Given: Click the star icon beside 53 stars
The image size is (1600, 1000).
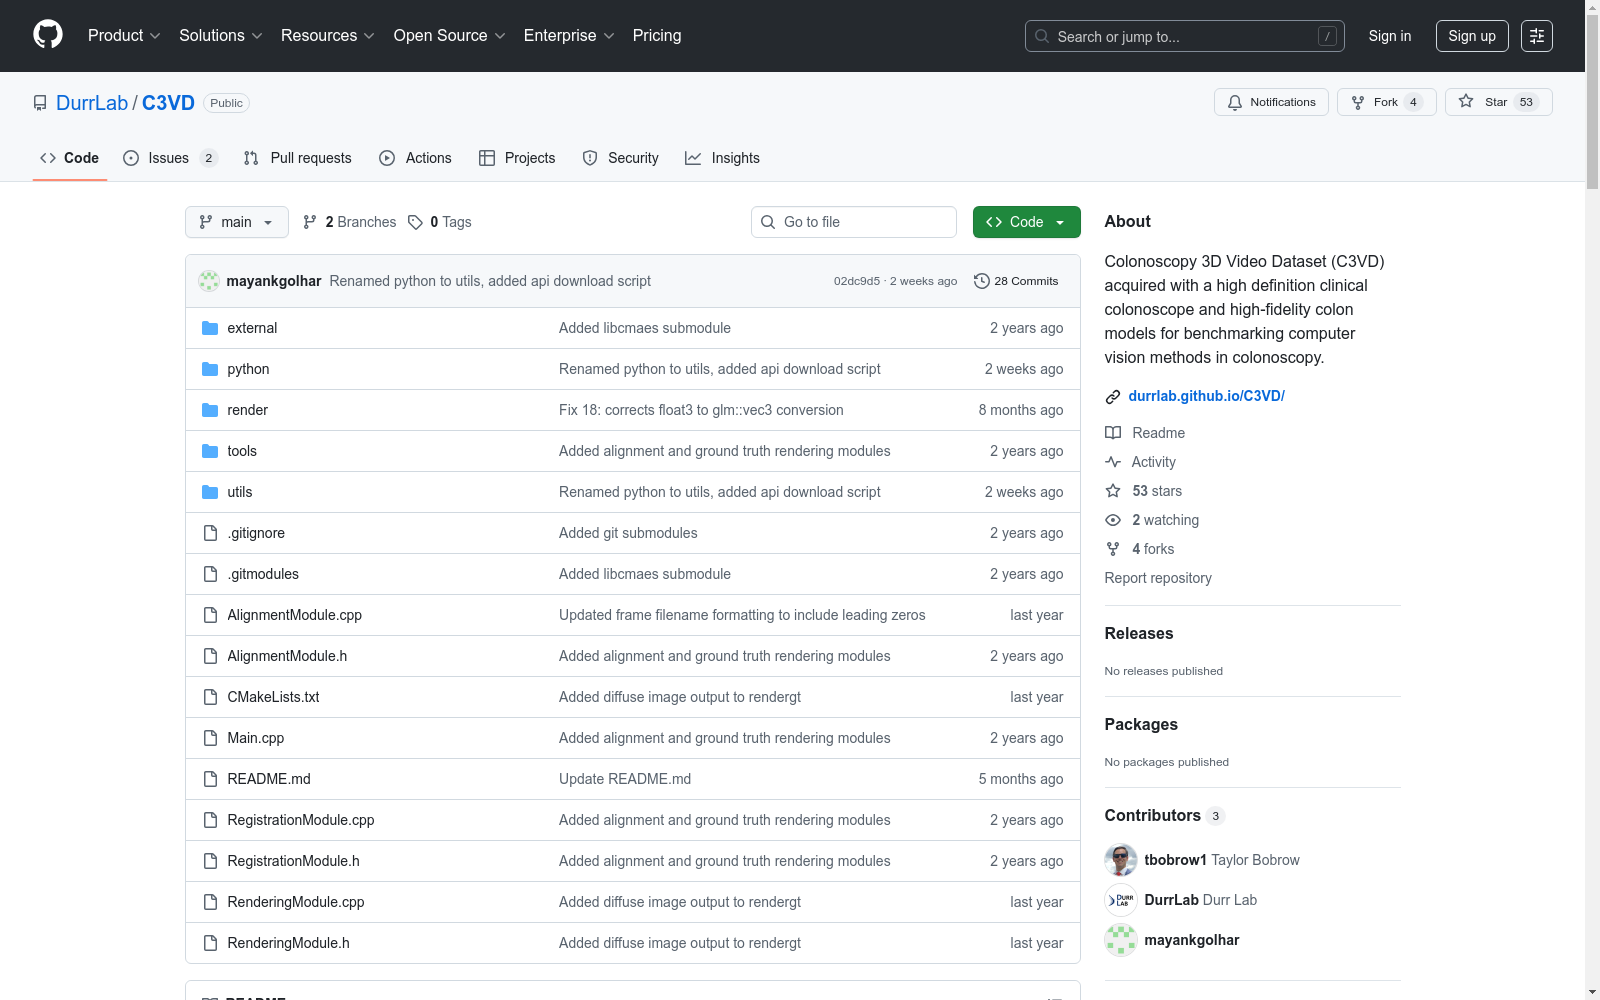Looking at the screenshot, I should pyautogui.click(x=1113, y=491).
